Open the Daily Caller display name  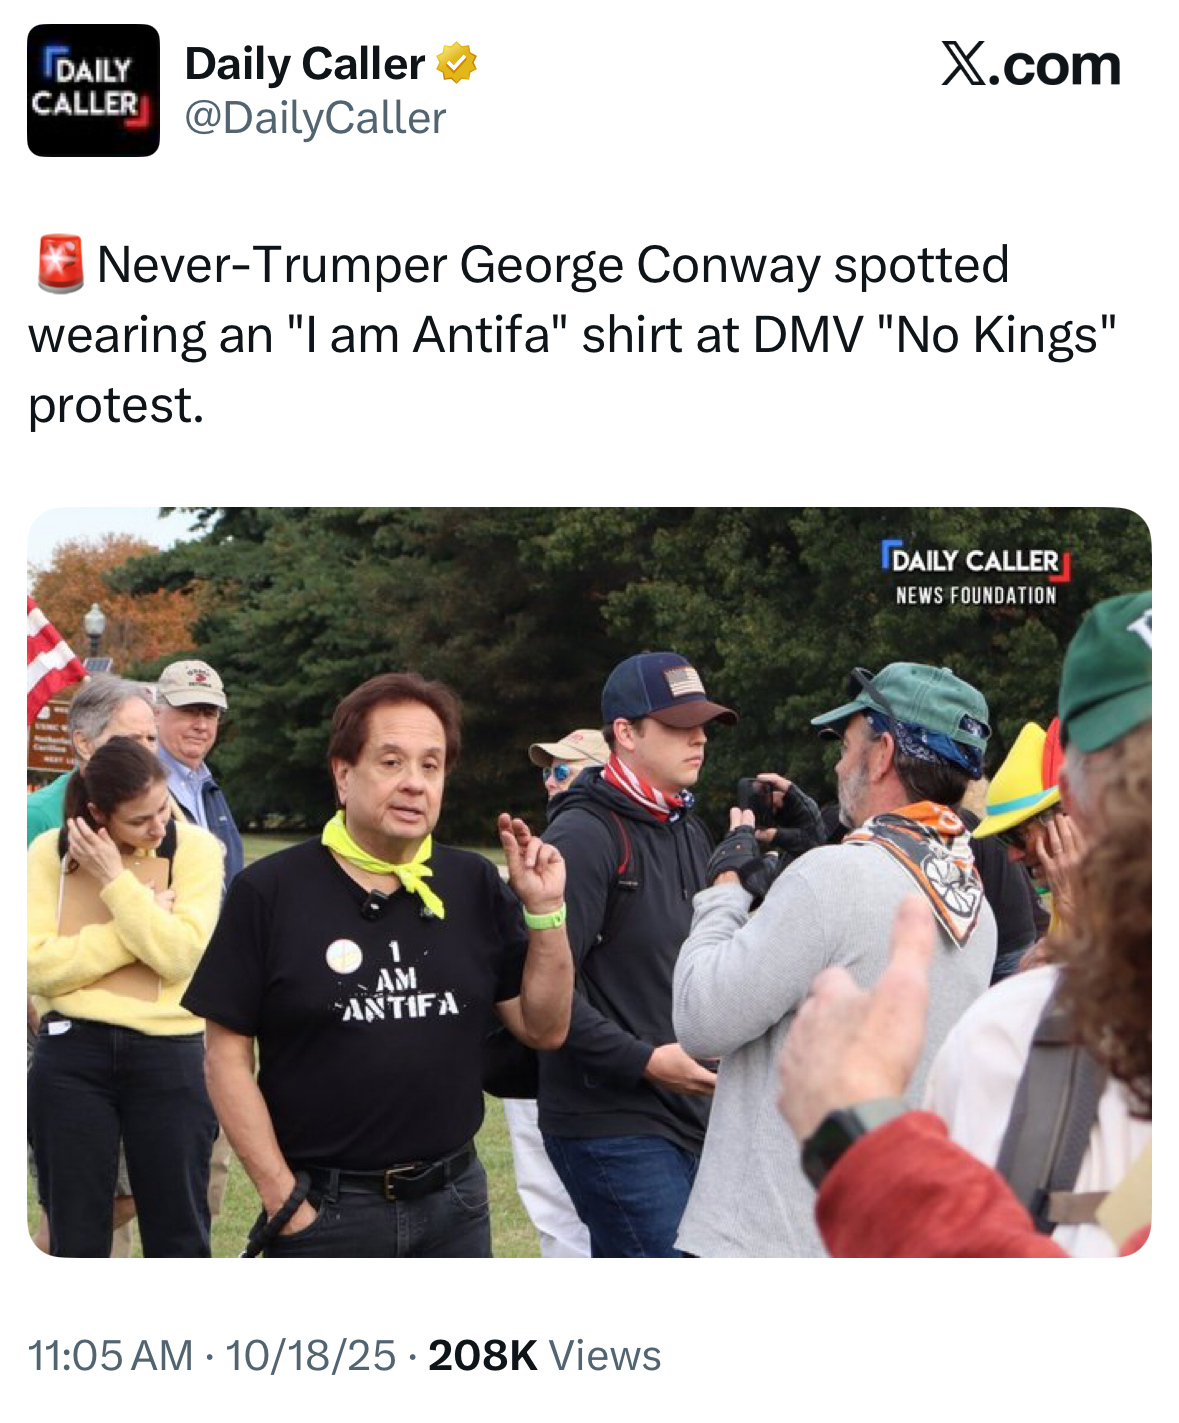(x=304, y=64)
